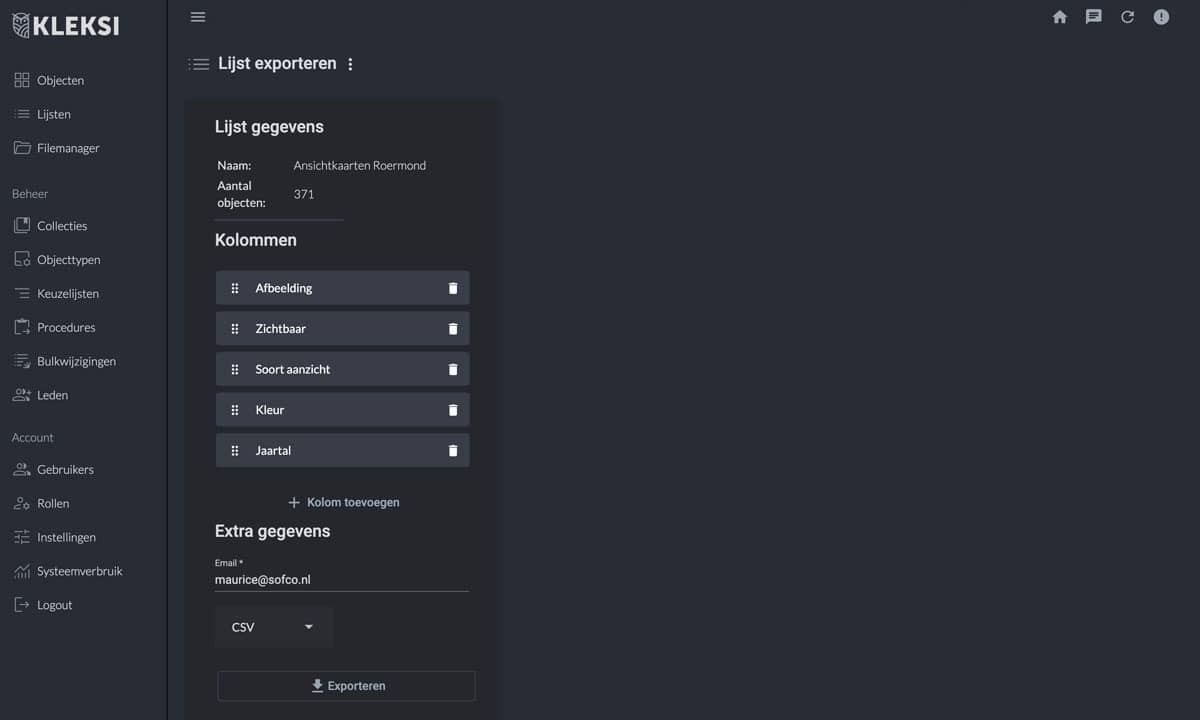The height and width of the screenshot is (720, 1200).
Task: Open Systeemverbruik page
Action: (79, 571)
